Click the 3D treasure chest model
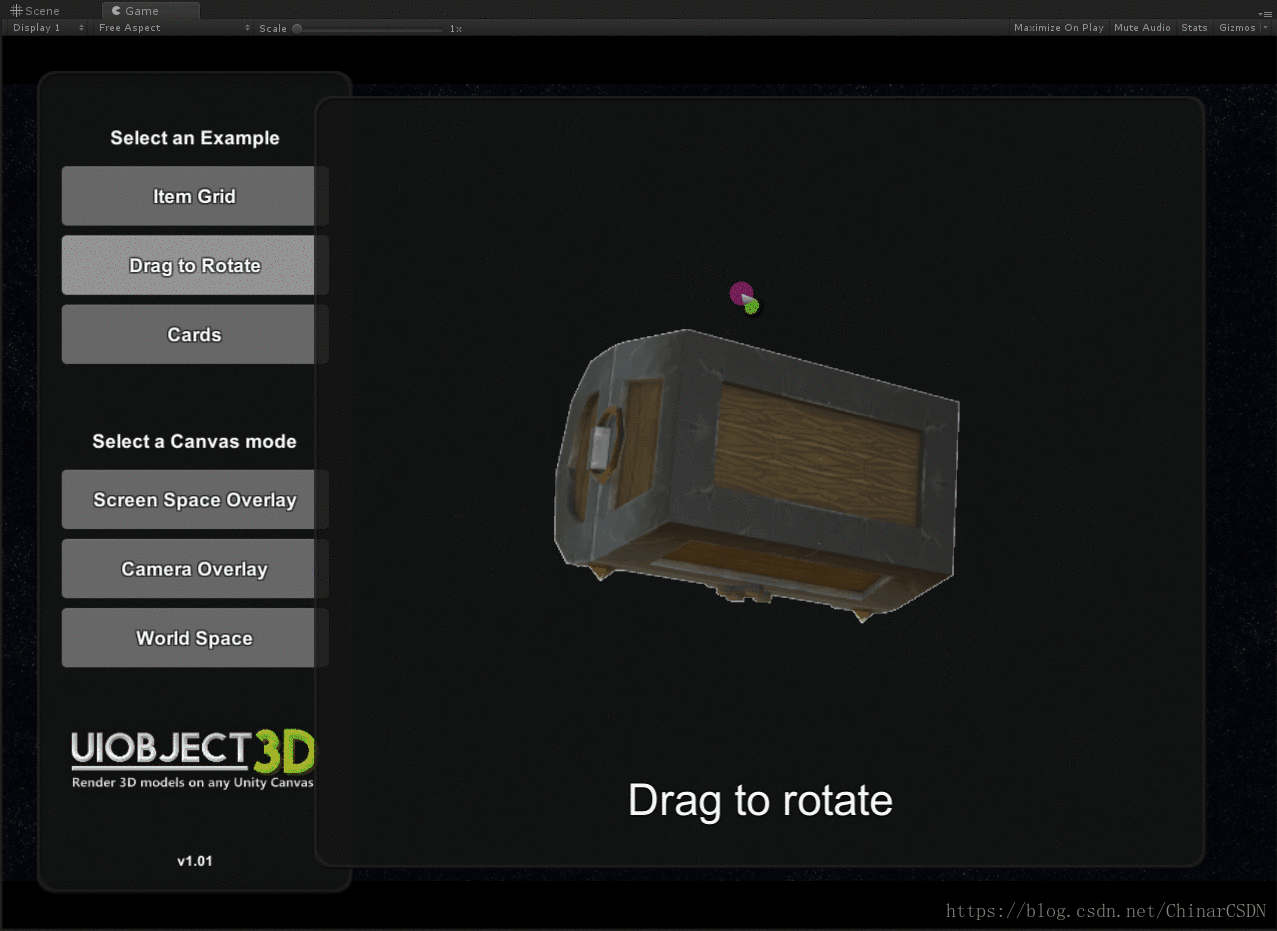 click(756, 475)
